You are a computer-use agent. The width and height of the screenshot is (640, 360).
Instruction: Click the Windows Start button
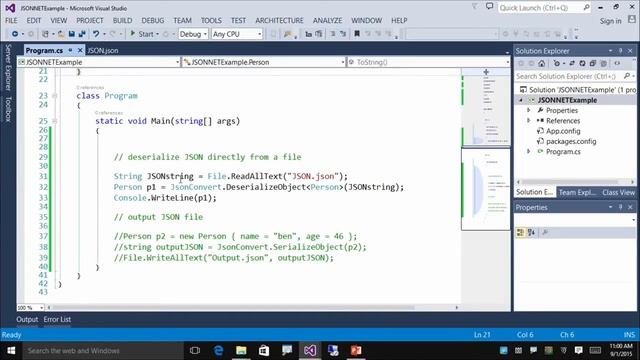pyautogui.click(x=11, y=351)
